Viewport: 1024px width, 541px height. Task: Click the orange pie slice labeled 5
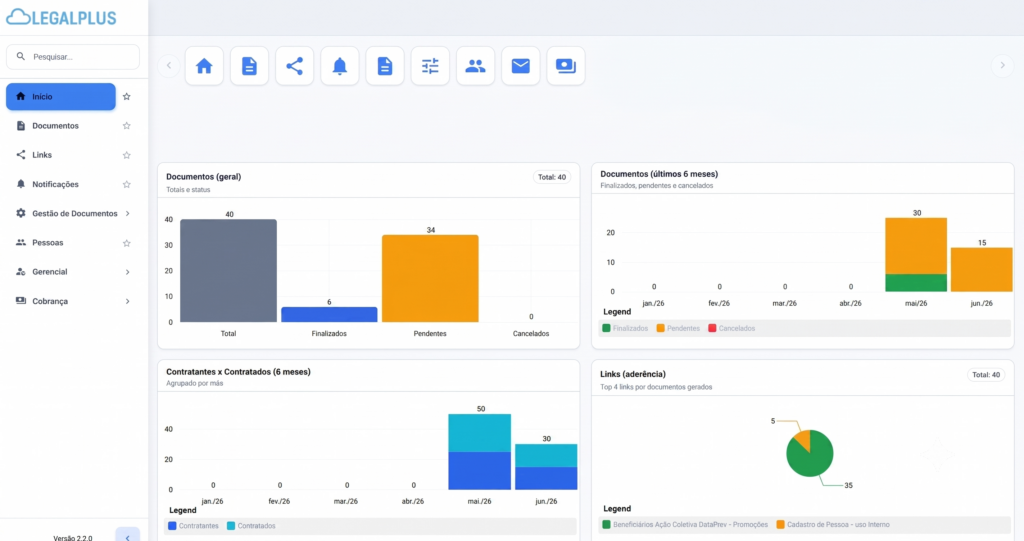point(804,439)
